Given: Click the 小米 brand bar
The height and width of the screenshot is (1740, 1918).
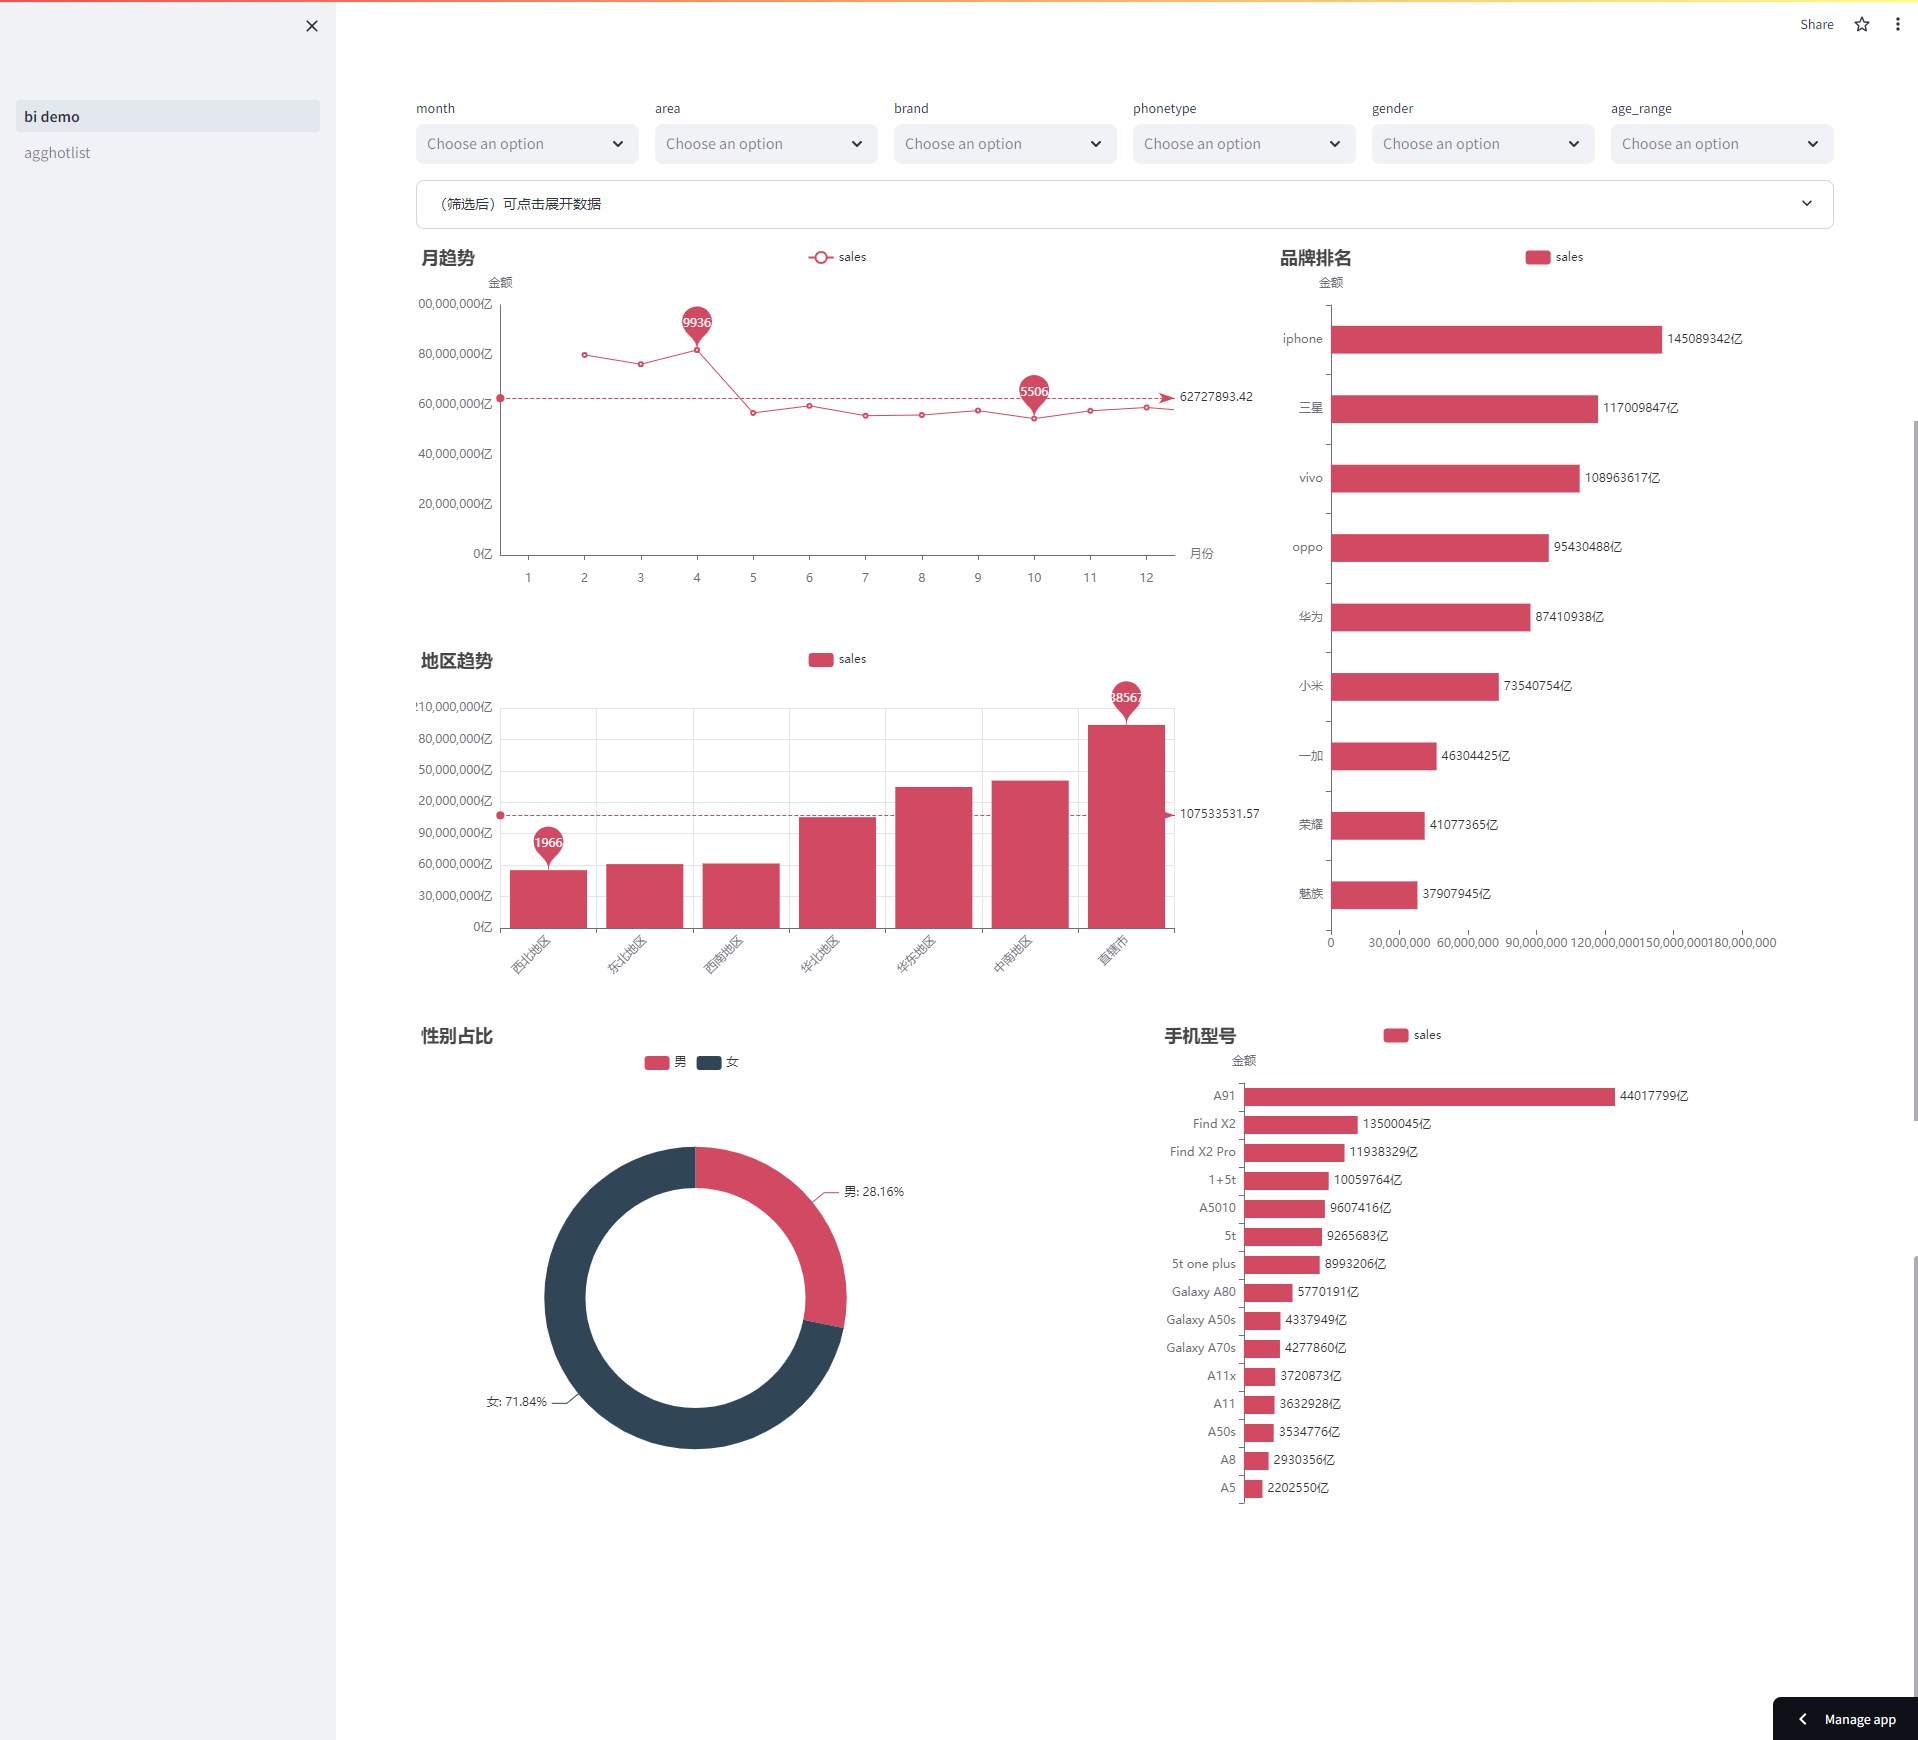Looking at the screenshot, I should (x=1415, y=686).
